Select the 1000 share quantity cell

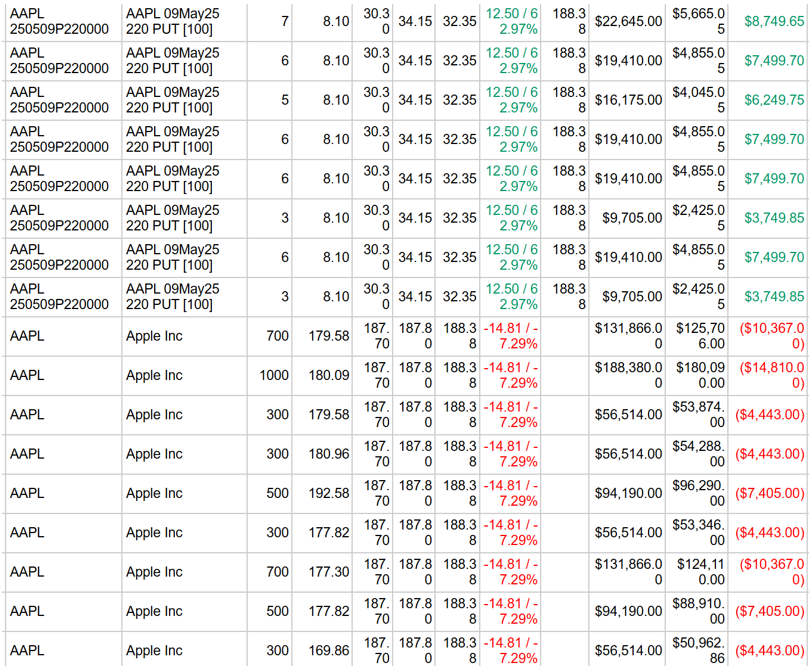[272, 376]
